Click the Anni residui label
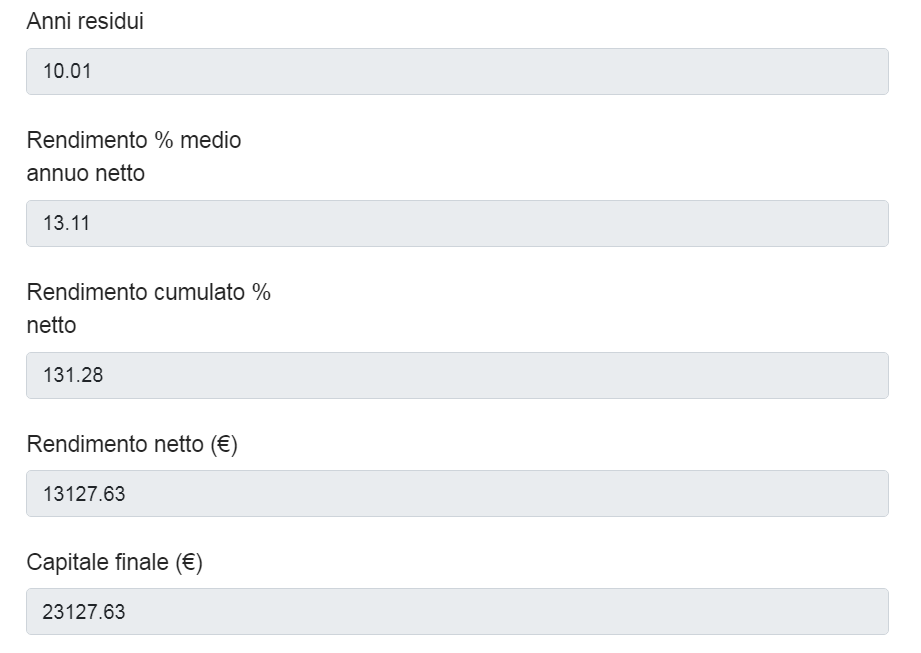Viewport: 921px width, 653px height. 85,21
